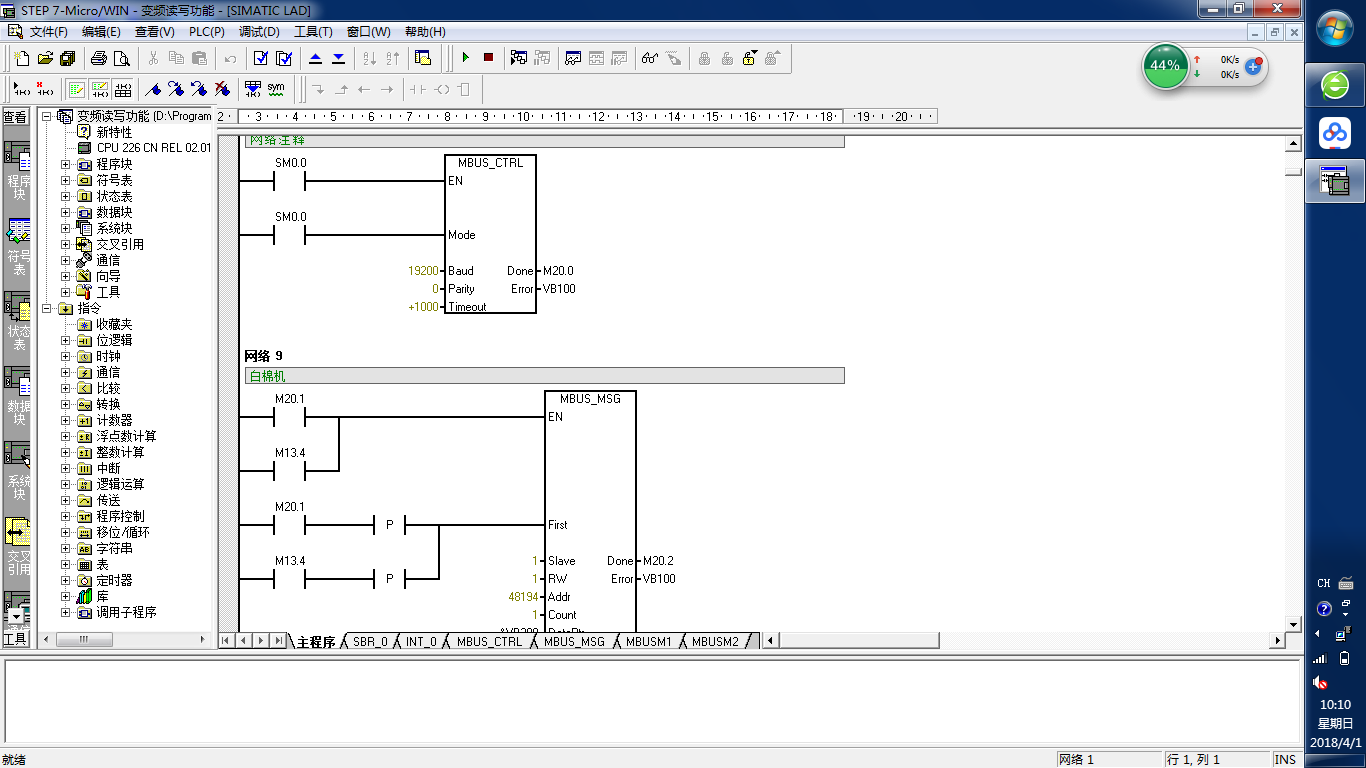This screenshot has width=1366, height=768.
Task: Click the Compile checkmark icon
Action: tap(261, 58)
